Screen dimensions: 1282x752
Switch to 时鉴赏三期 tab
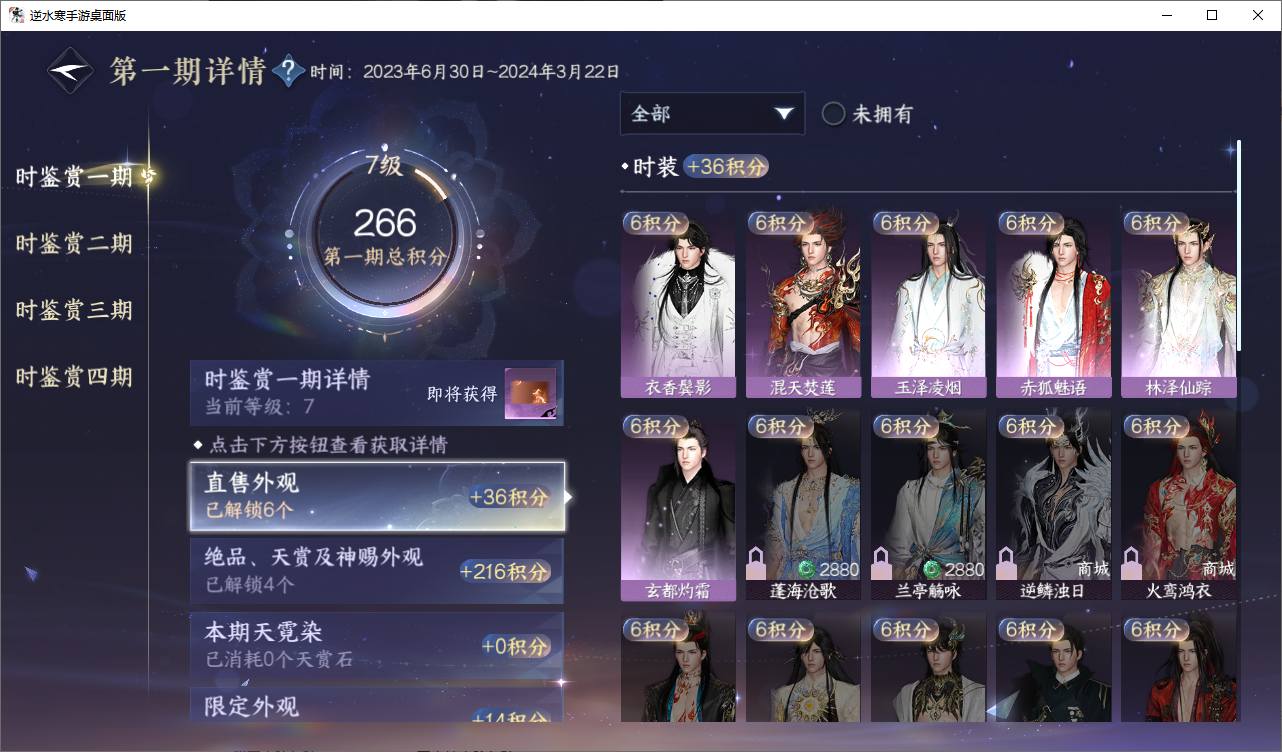click(x=74, y=310)
